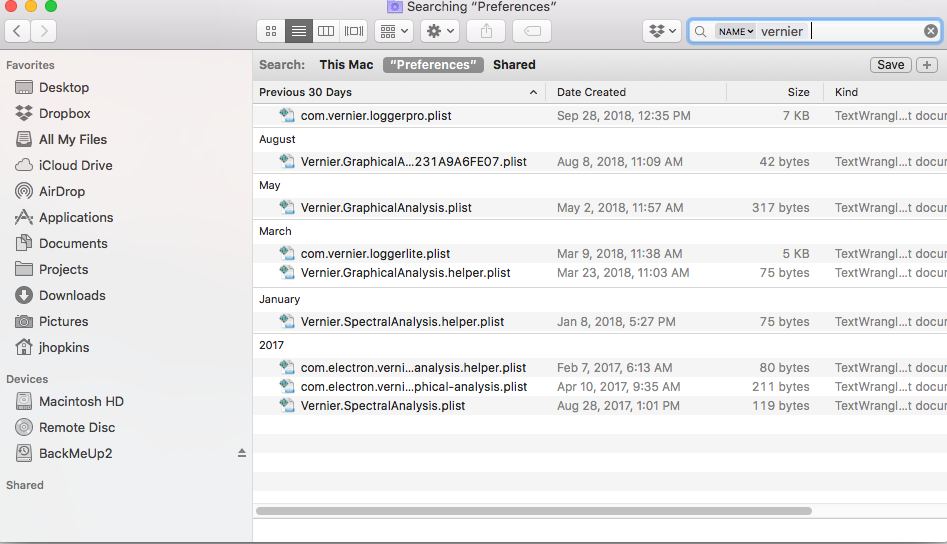947x544 pixels.
Task: Open Pictures in the sidebar
Action: click(x=63, y=321)
